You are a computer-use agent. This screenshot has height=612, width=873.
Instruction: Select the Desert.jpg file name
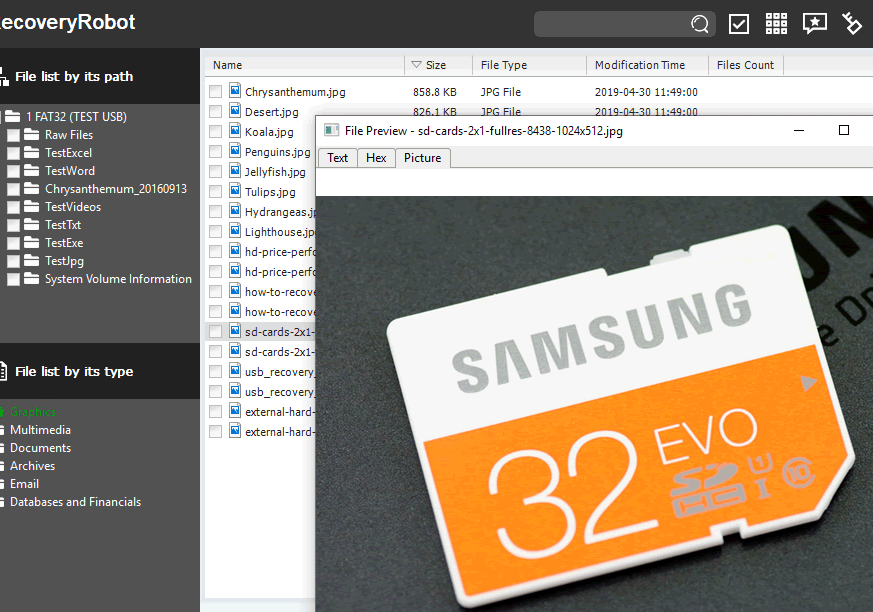coord(272,112)
